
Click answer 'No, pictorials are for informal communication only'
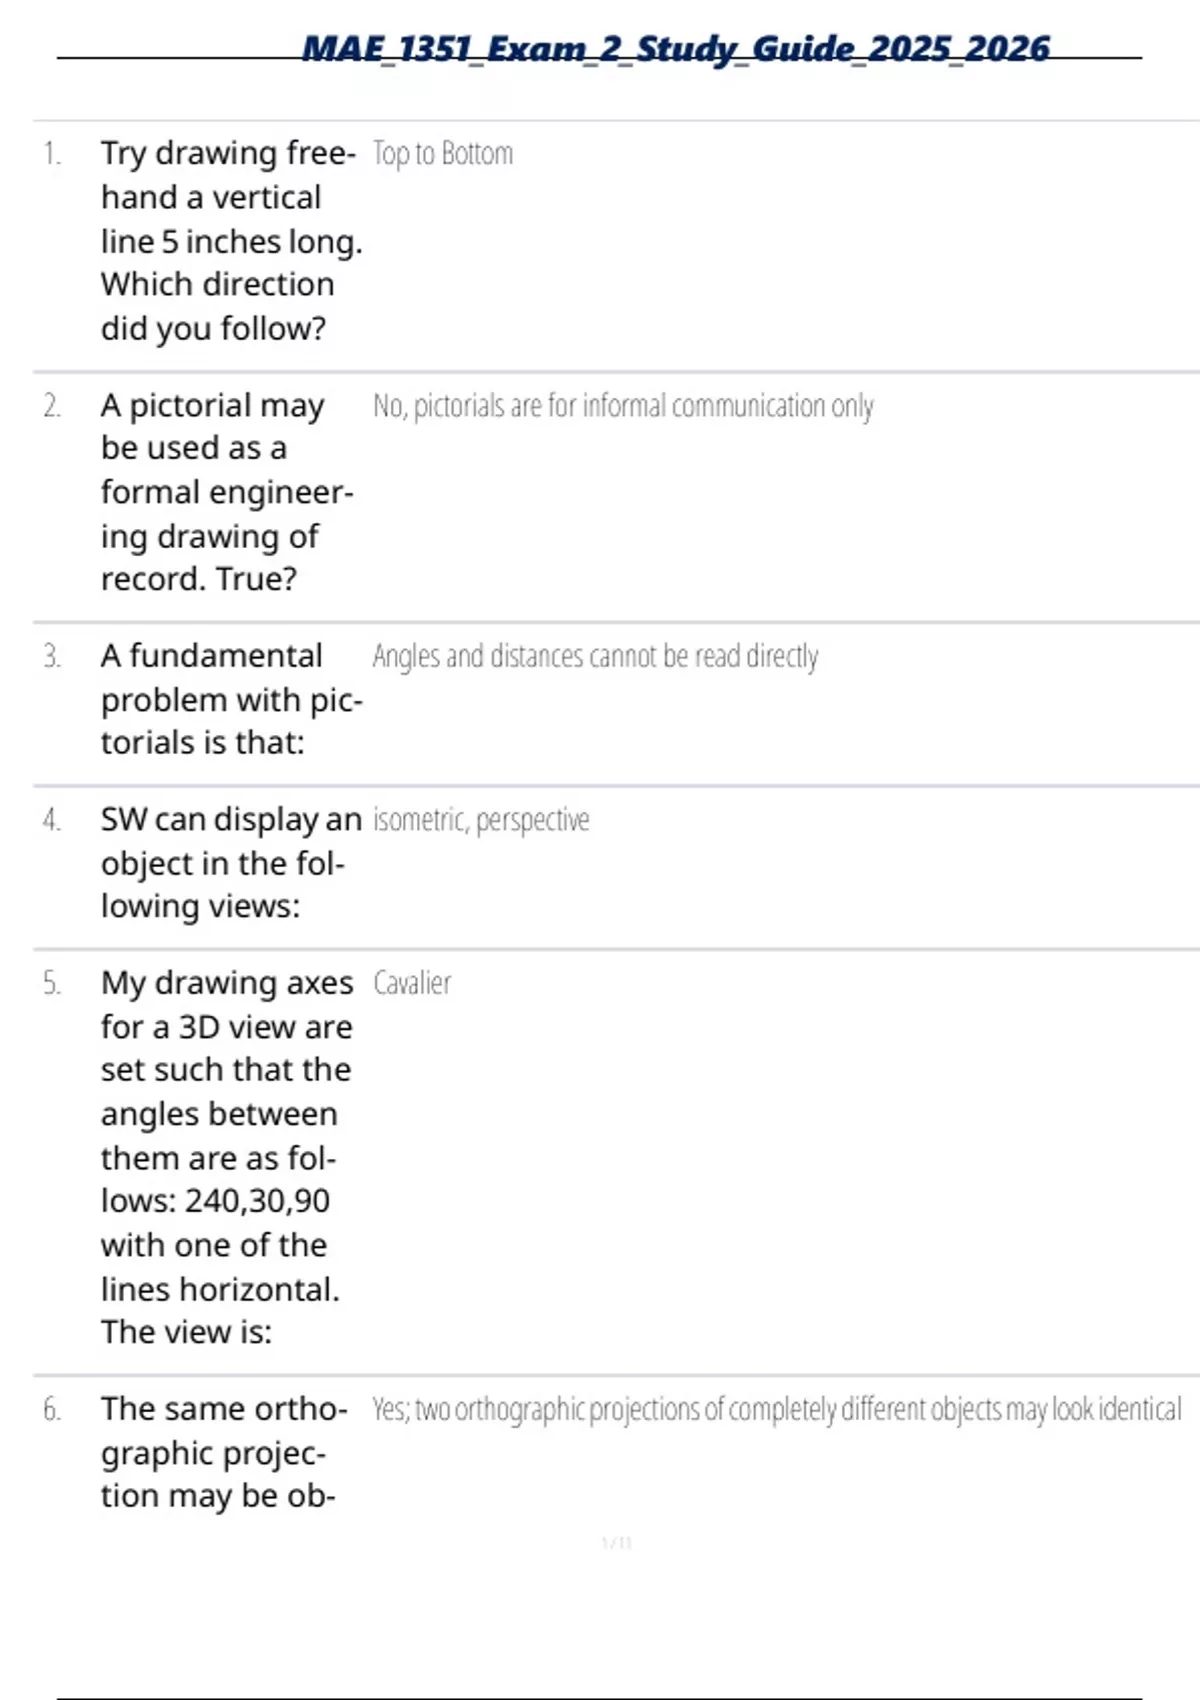click(x=623, y=406)
